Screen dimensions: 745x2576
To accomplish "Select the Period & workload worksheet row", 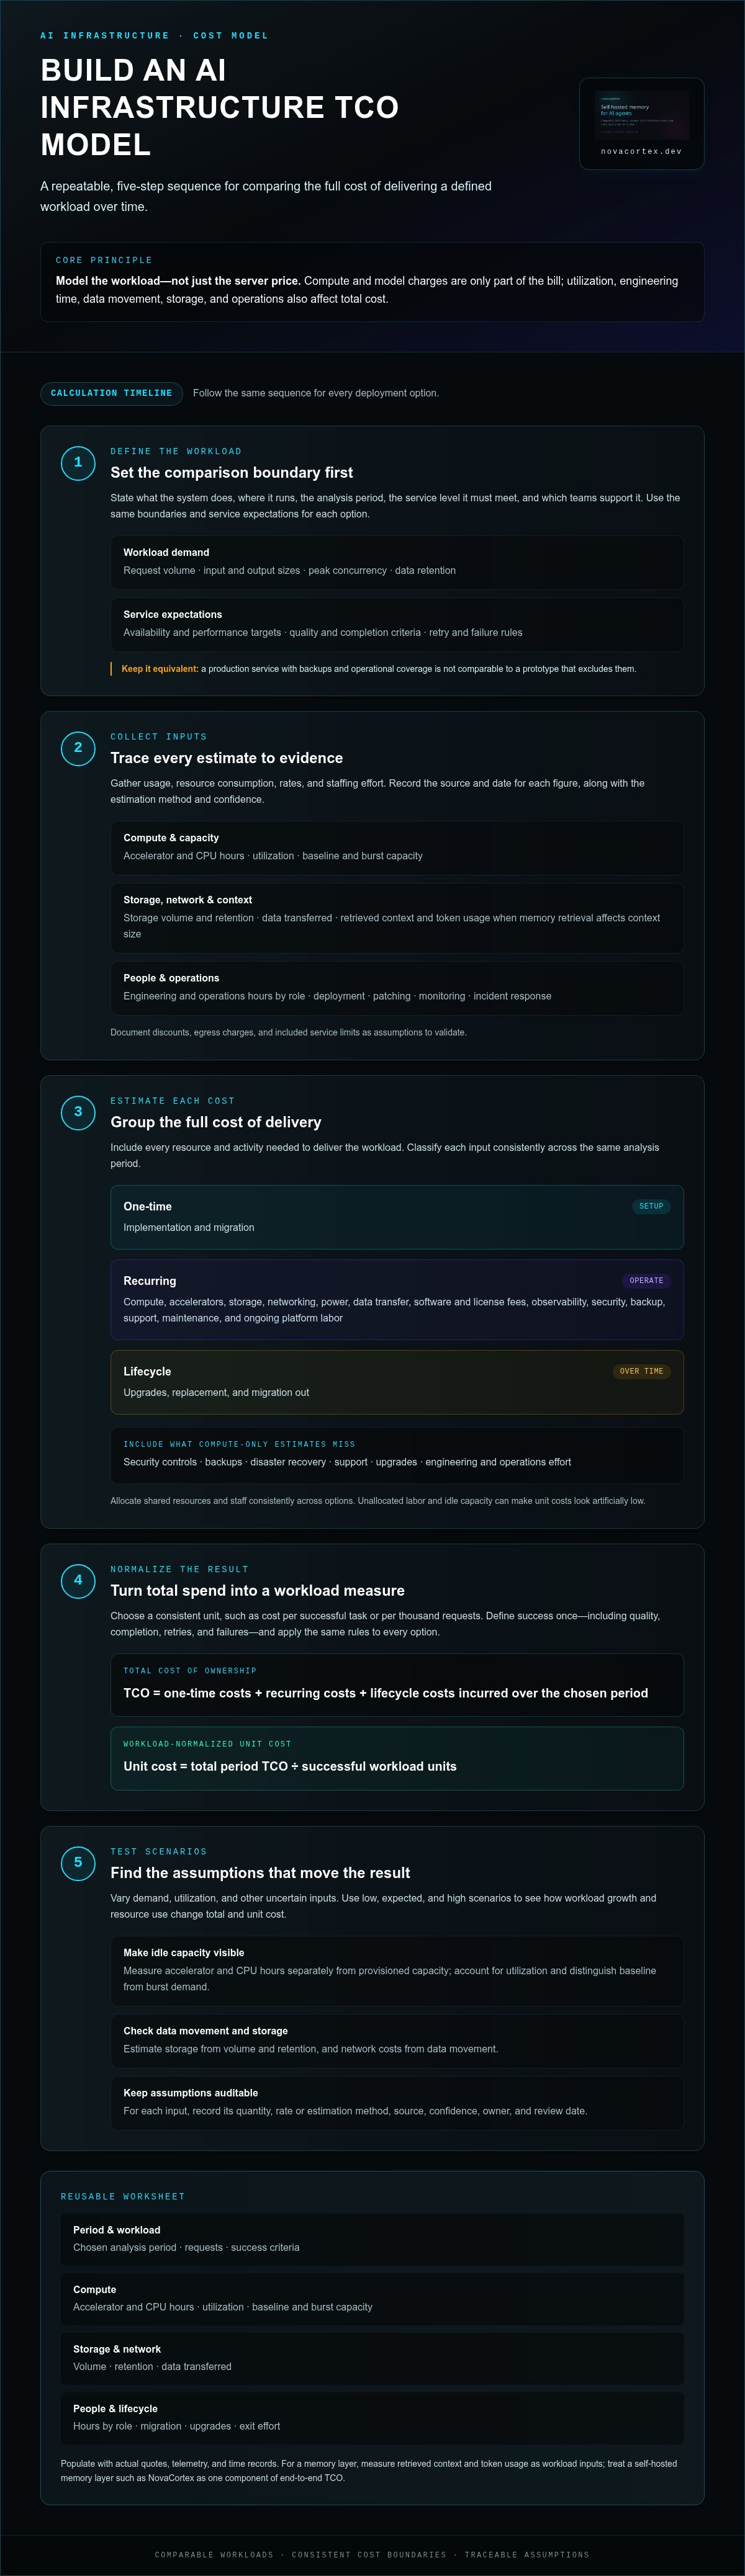I will click(372, 2238).
